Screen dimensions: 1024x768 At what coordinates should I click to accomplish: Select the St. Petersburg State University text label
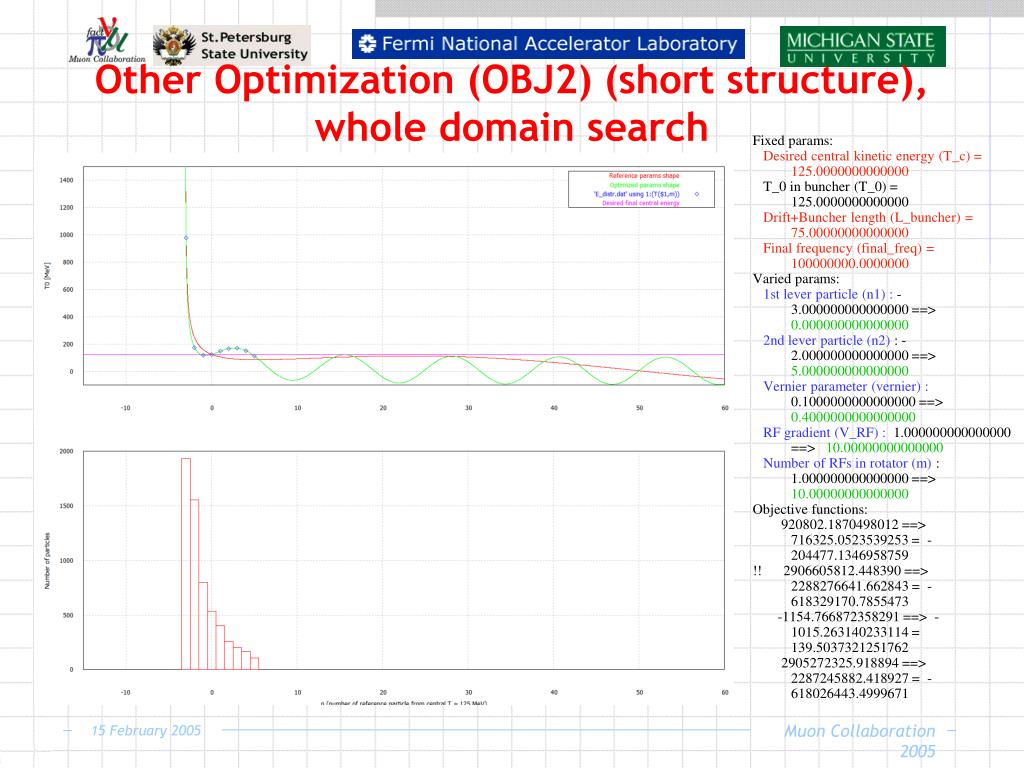pyautogui.click(x=254, y=46)
